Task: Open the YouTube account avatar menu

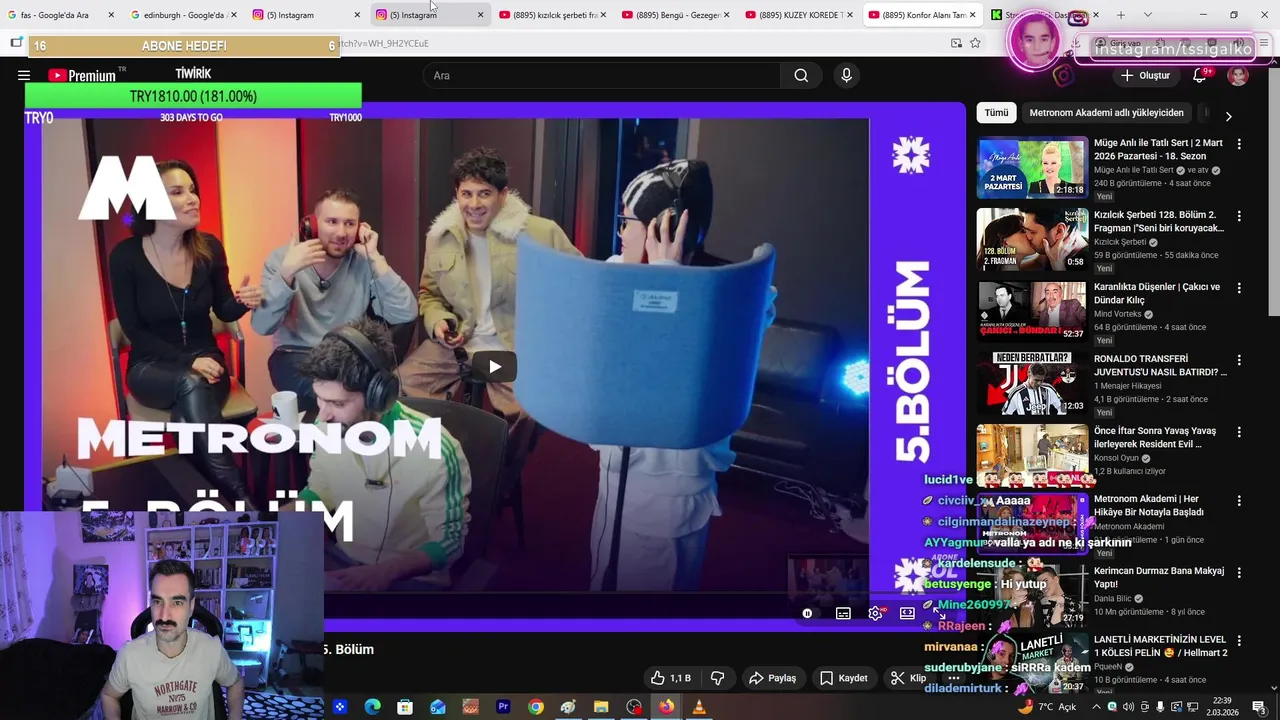Action: [1238, 75]
